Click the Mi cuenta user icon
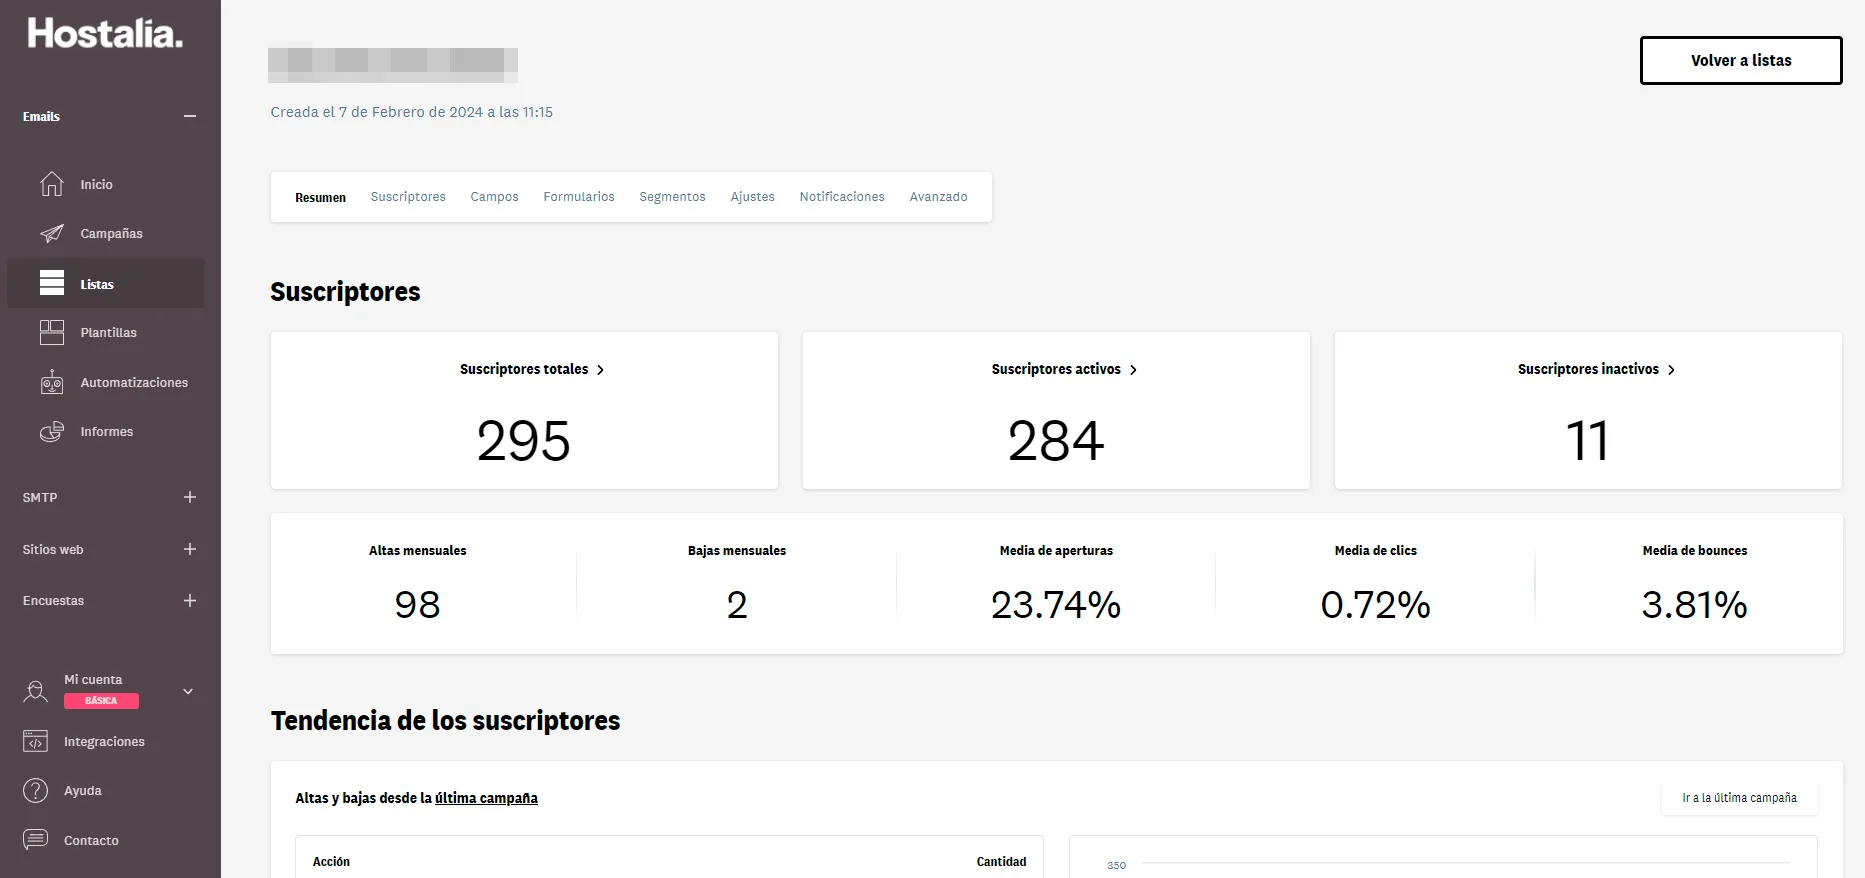 (x=35, y=691)
